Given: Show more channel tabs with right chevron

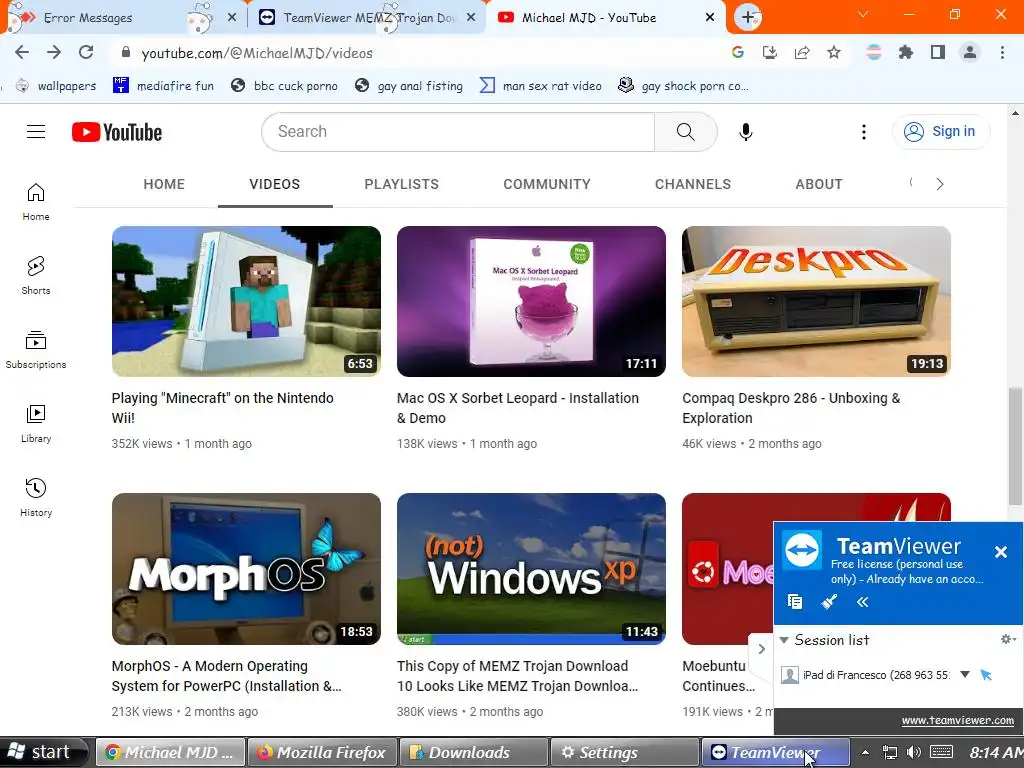Looking at the screenshot, I should coord(940,184).
